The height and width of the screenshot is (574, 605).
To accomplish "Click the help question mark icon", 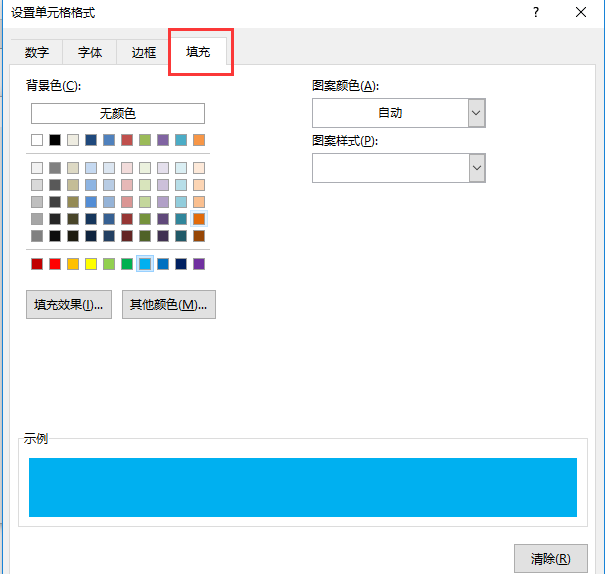I will [x=536, y=13].
